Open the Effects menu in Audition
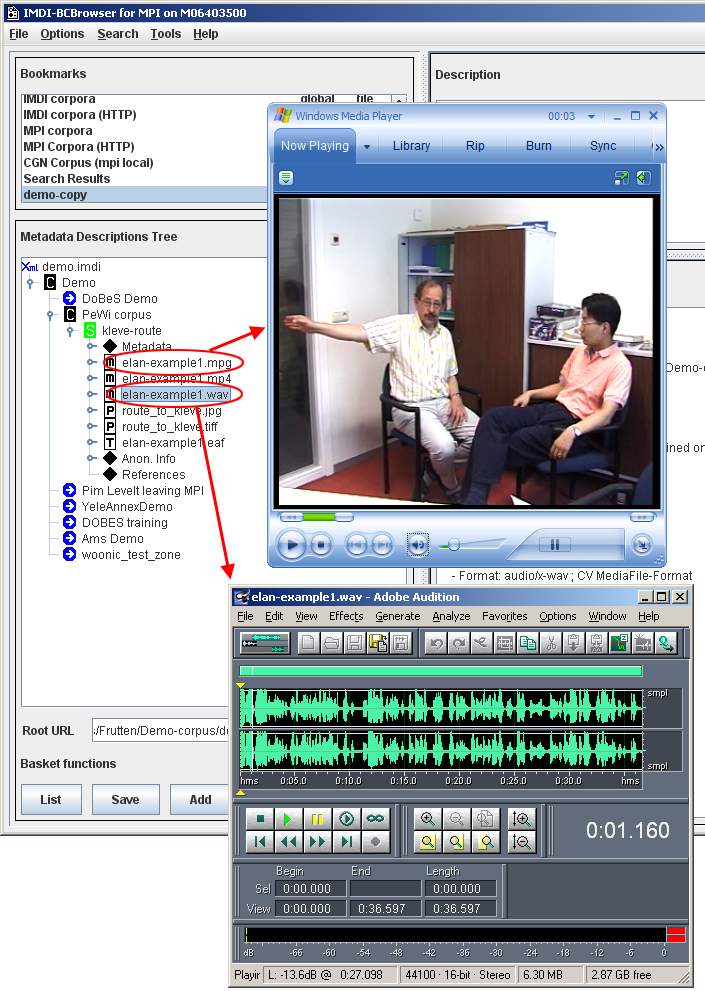 point(346,616)
